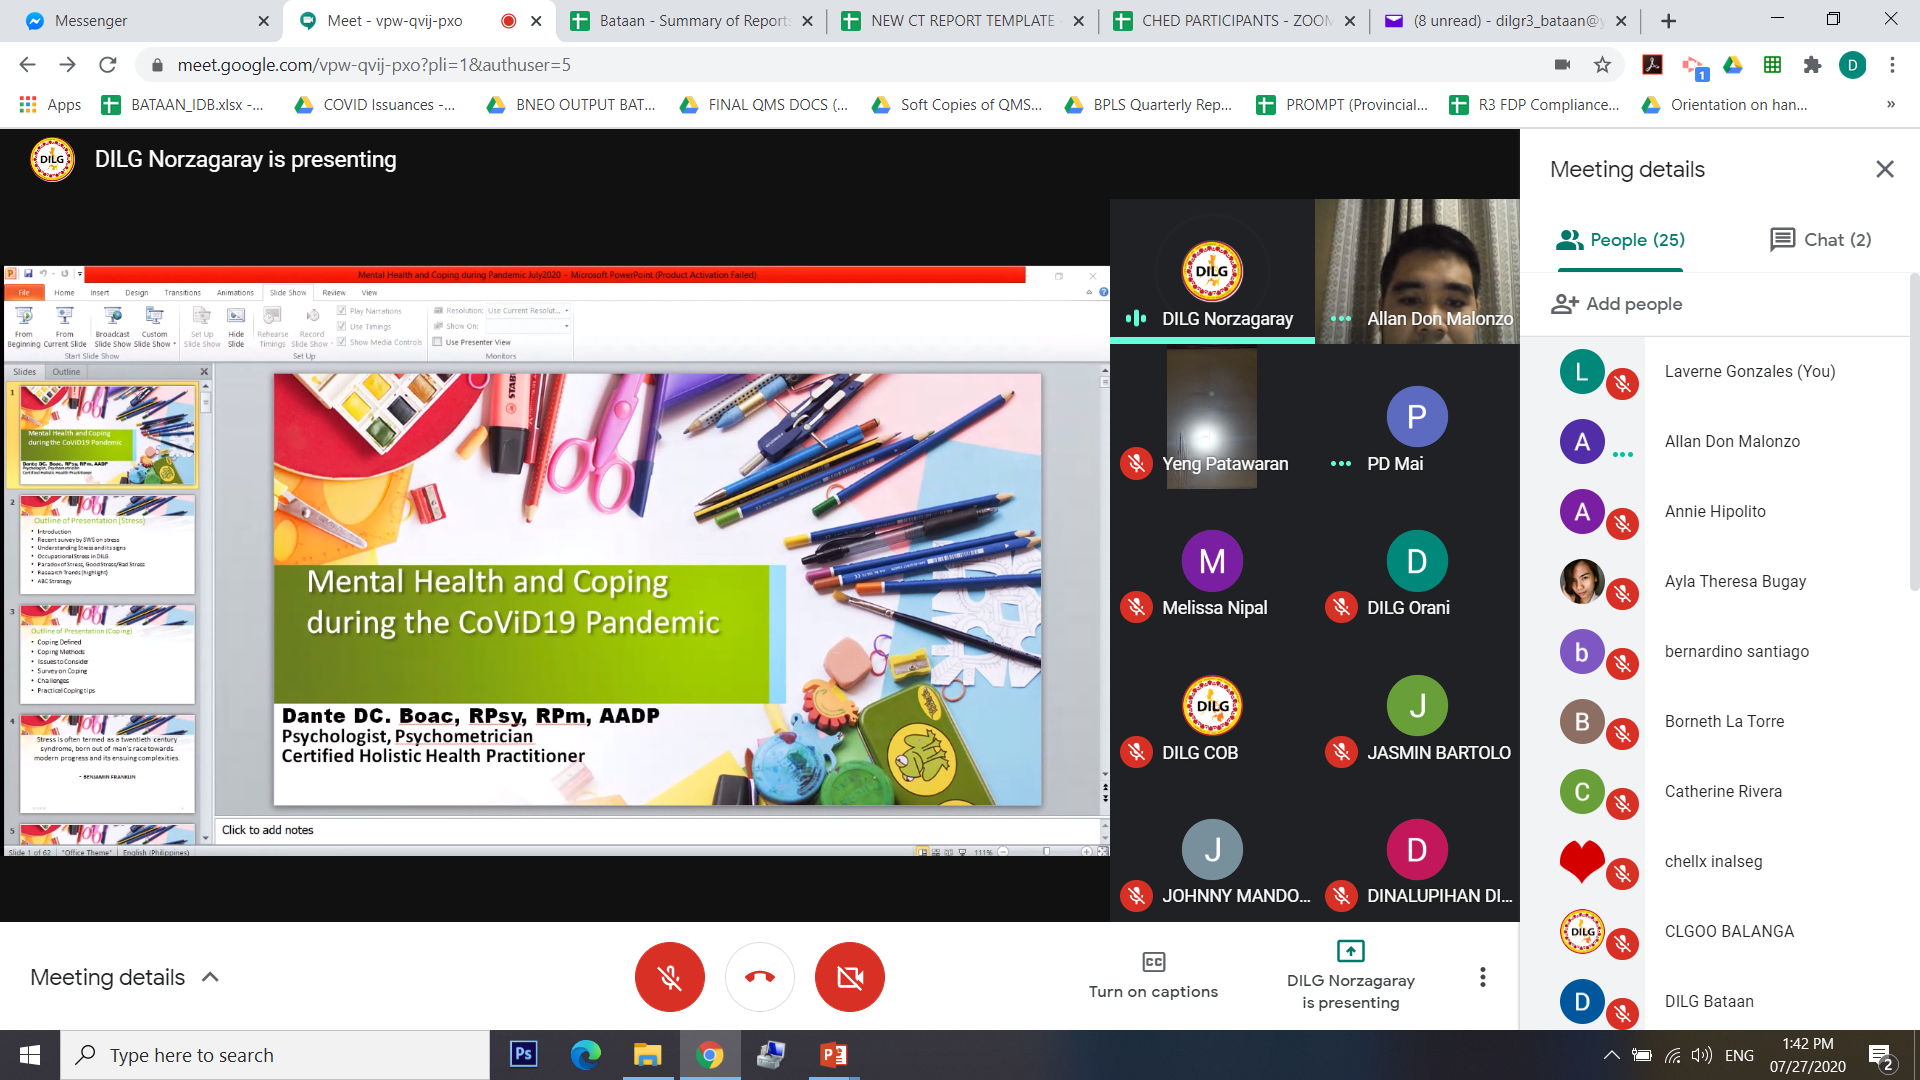Click the Melissa Nipal participant avatar
This screenshot has height=1080, width=1920.
coord(1212,561)
